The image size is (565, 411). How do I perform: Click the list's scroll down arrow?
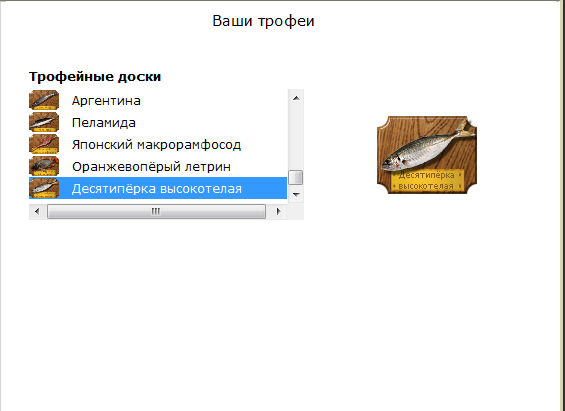(296, 195)
